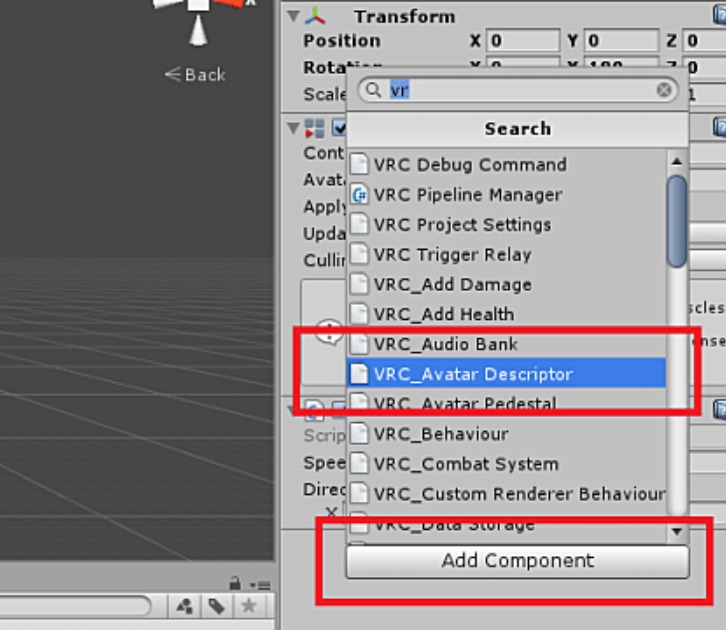726x630 pixels.
Task: Click the search magnifier icon
Action: pos(373,90)
